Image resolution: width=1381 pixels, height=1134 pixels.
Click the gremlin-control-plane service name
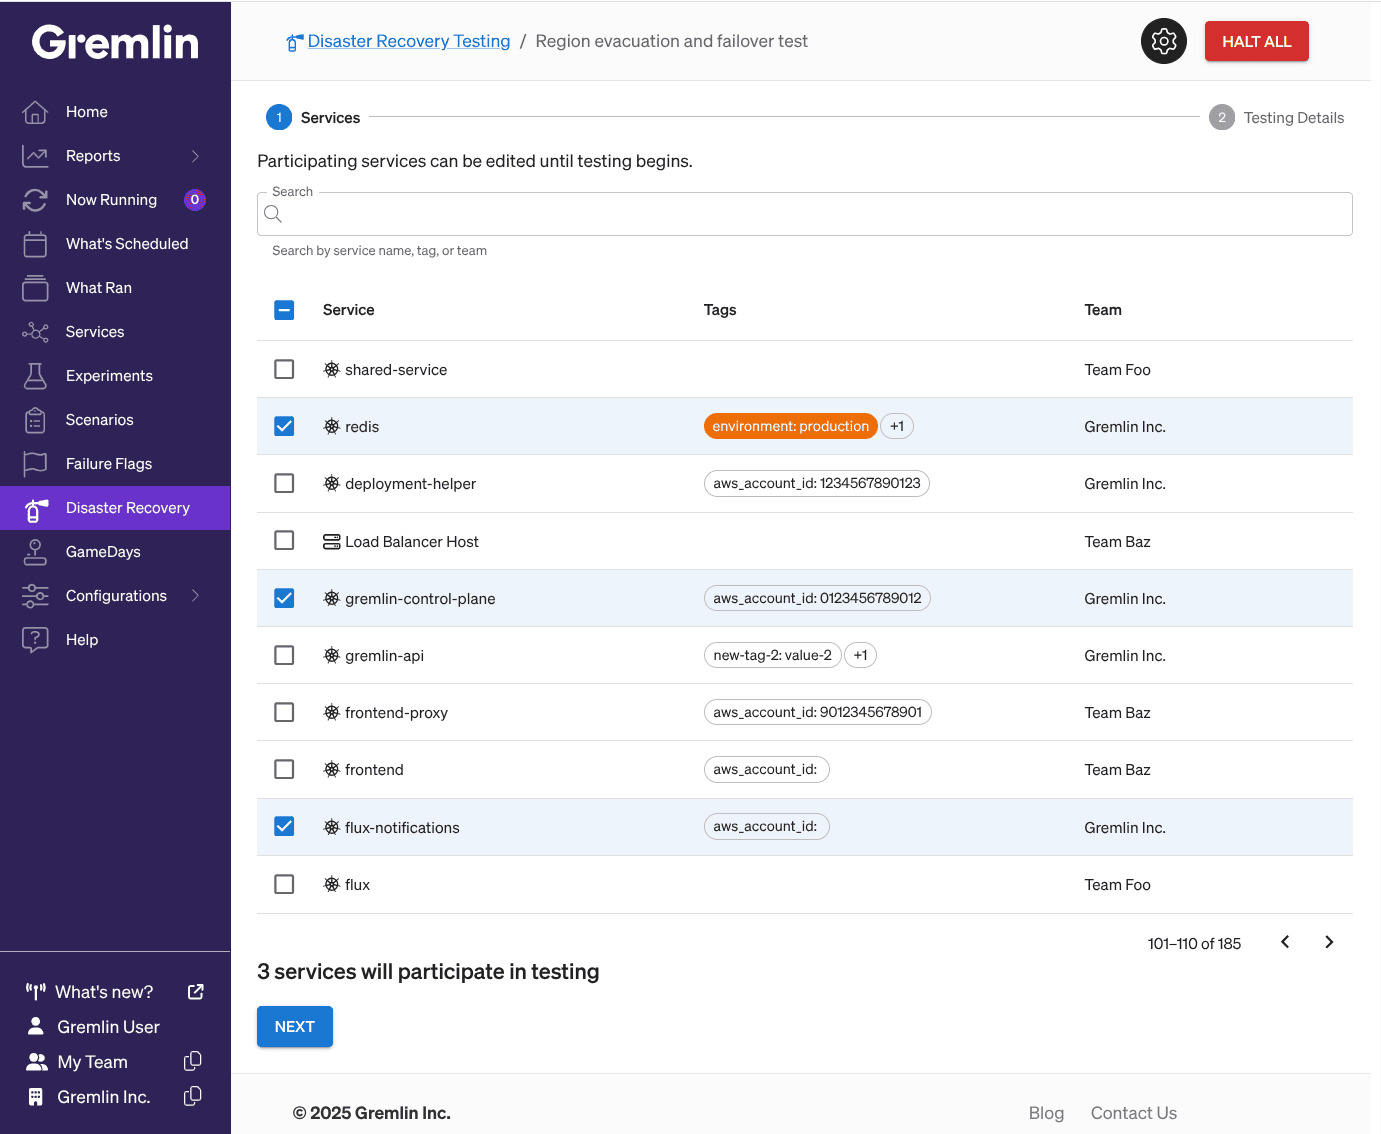coord(420,599)
